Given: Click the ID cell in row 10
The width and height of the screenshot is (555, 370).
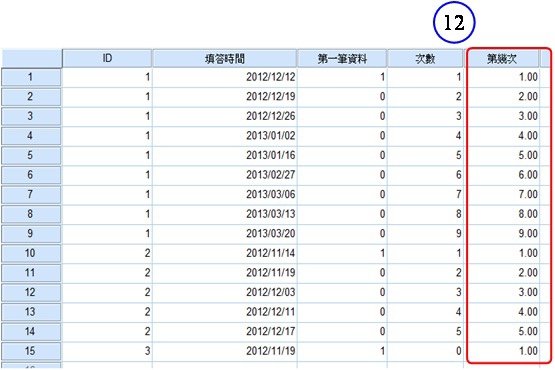Looking at the screenshot, I should 107,253.
